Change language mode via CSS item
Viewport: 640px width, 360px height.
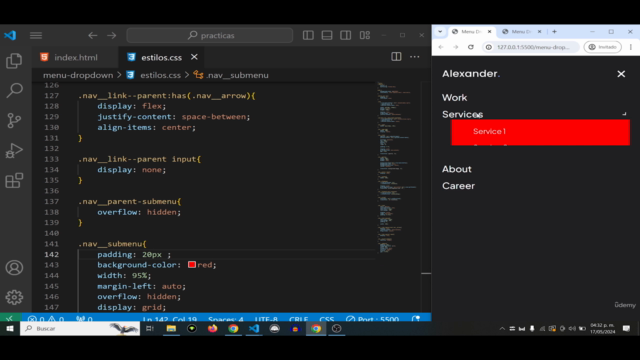coord(327,319)
